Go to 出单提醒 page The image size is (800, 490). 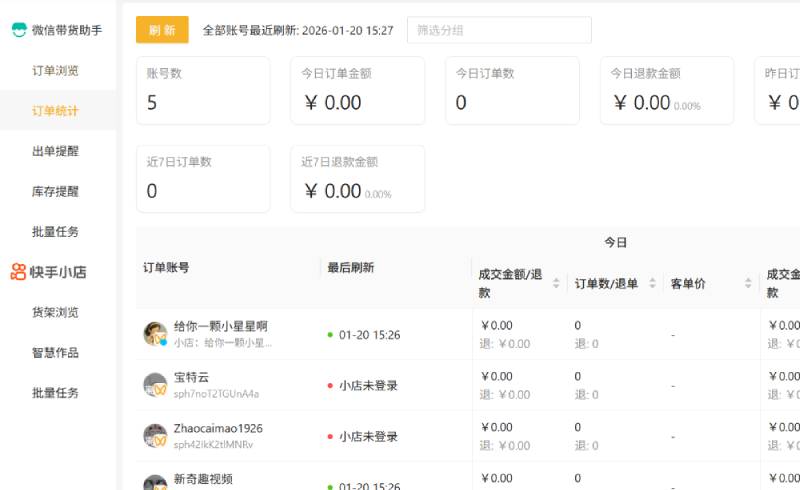pyautogui.click(x=55, y=151)
